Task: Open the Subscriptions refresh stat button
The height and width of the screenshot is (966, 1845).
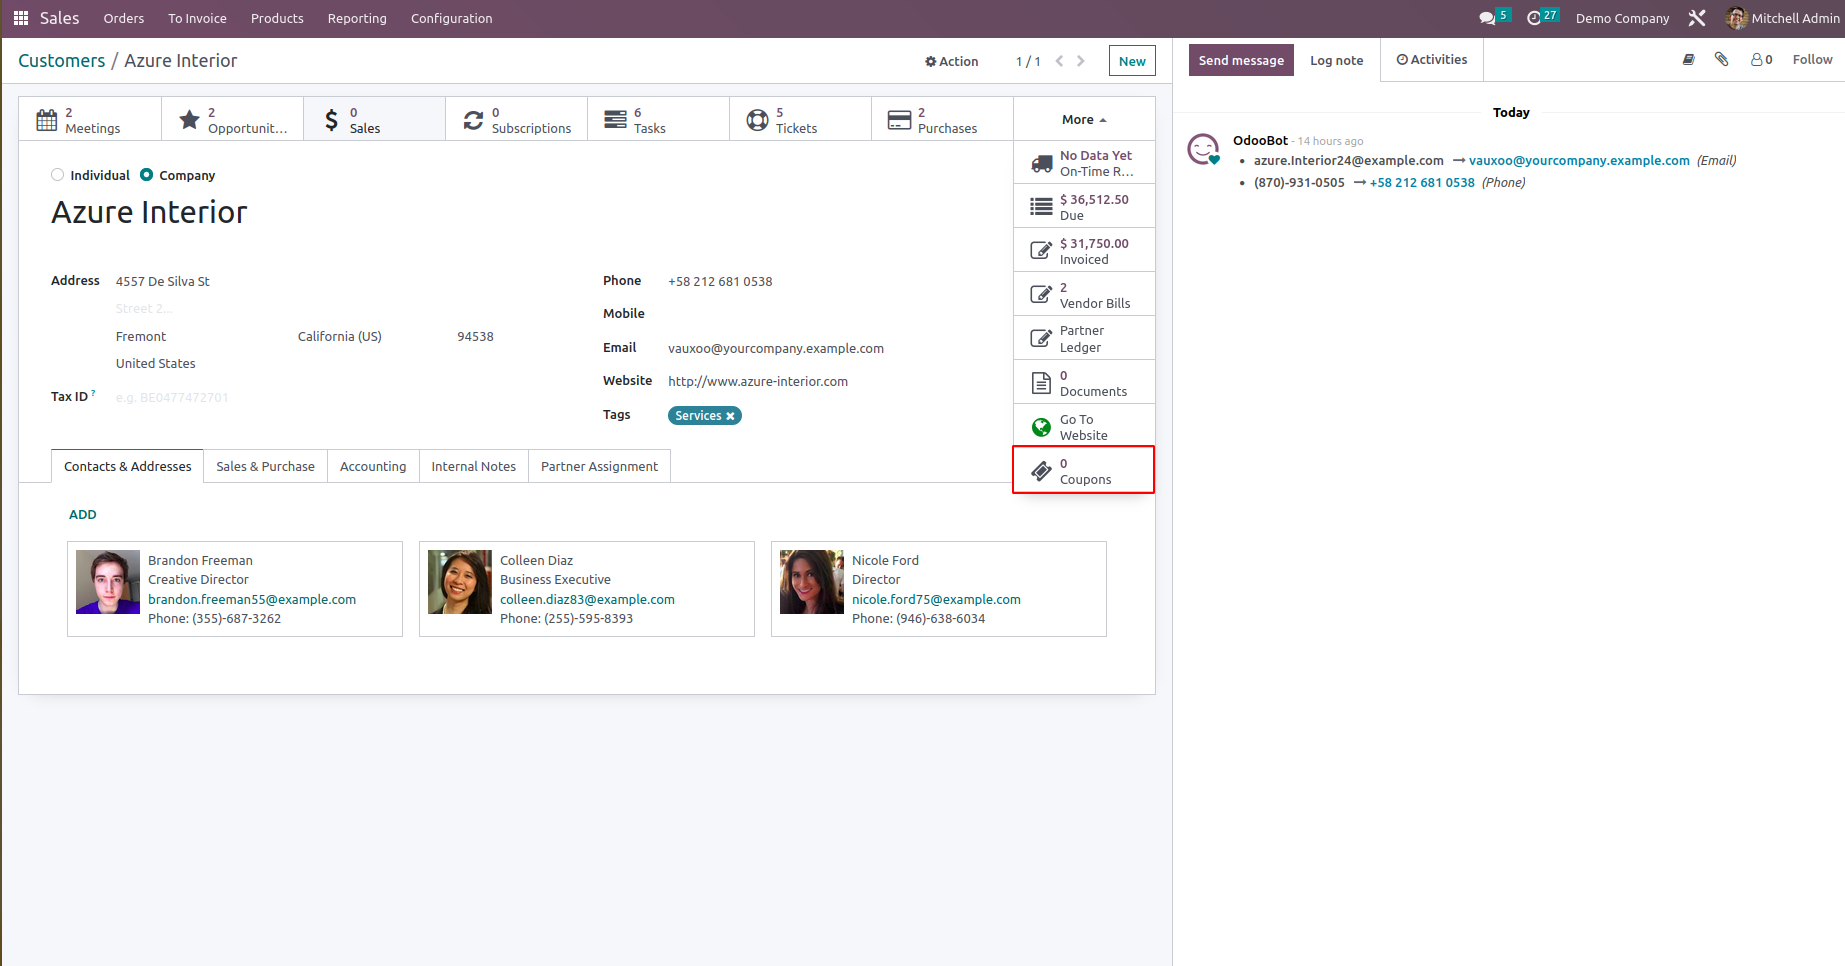Action: click(516, 120)
